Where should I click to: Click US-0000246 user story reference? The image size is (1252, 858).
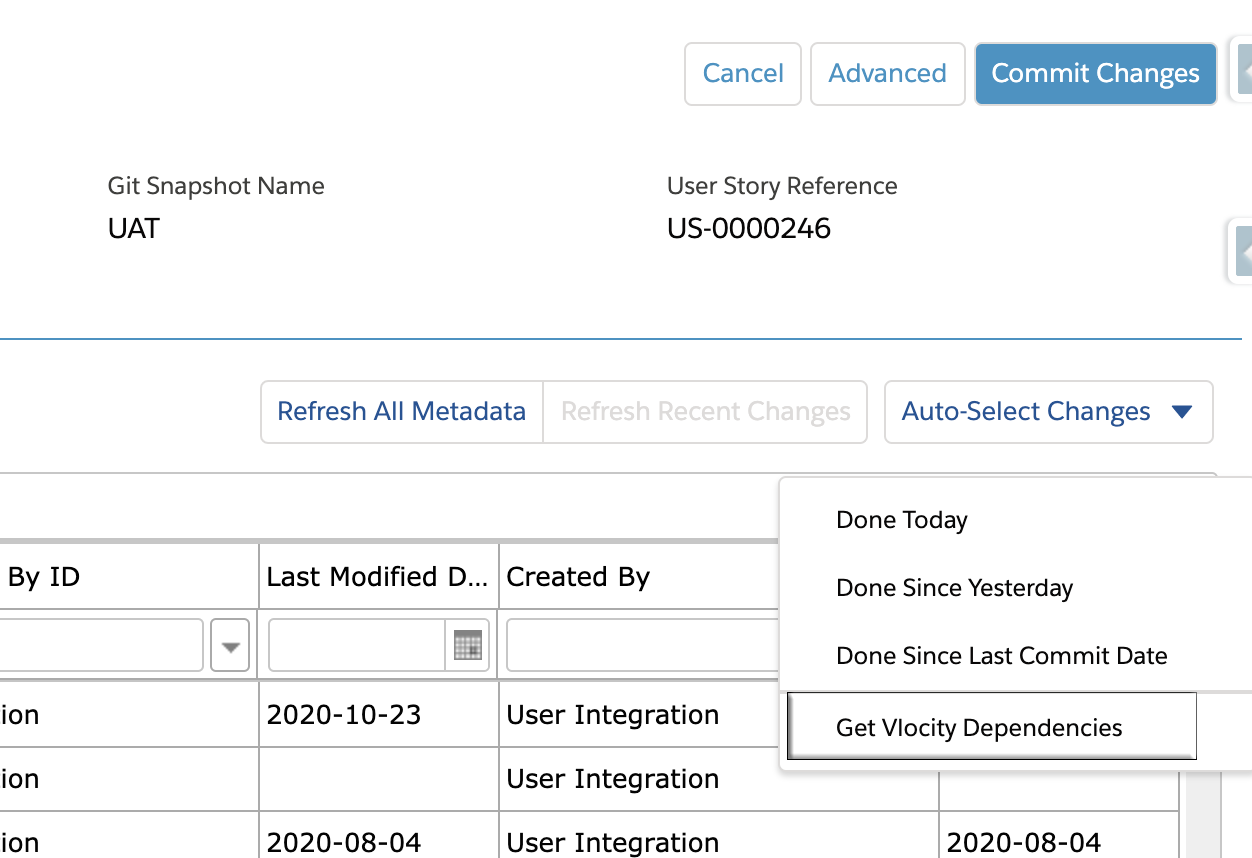coord(749,229)
